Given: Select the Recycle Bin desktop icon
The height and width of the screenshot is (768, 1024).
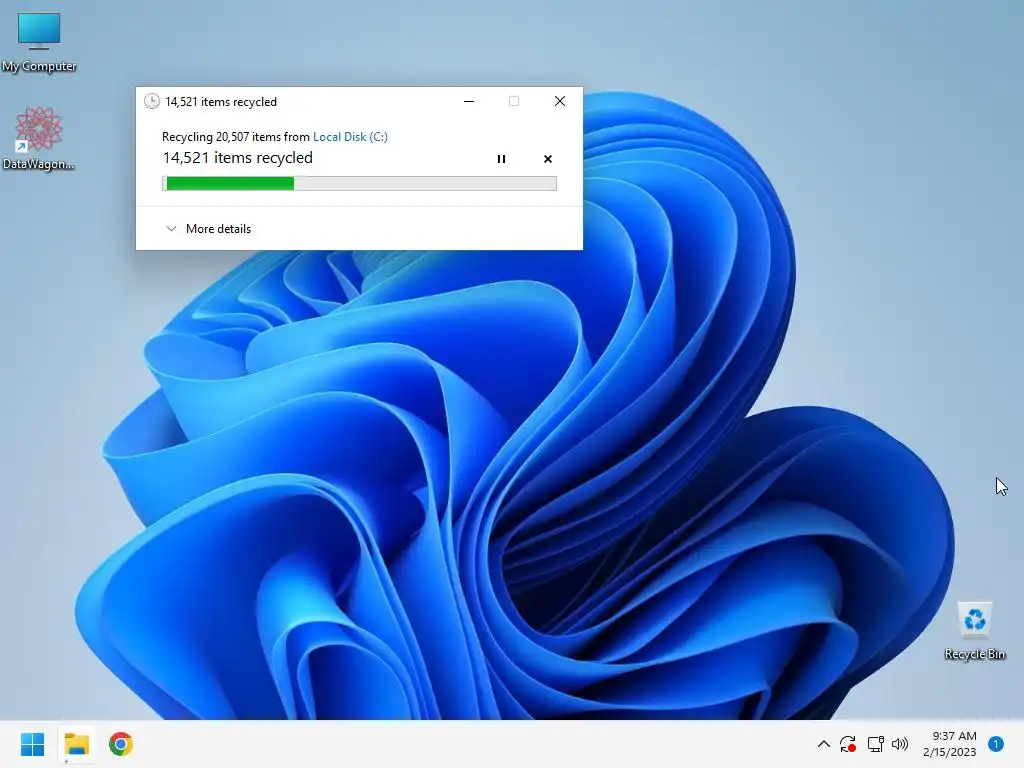Looking at the screenshot, I should [974, 630].
